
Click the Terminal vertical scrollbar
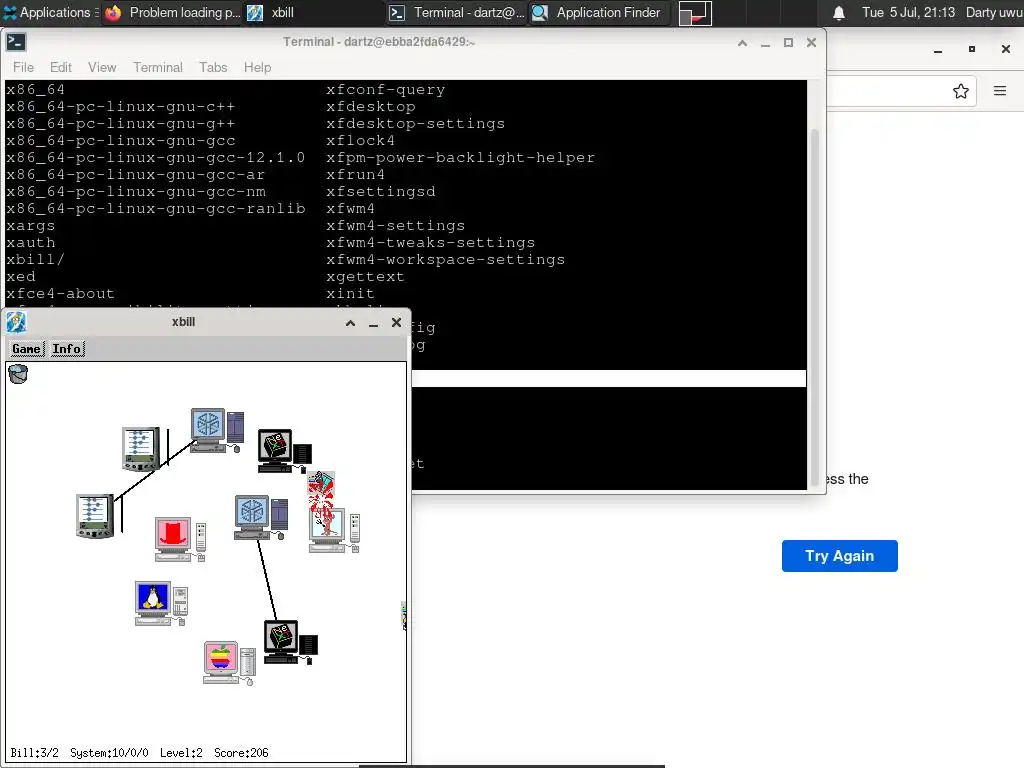(814, 307)
